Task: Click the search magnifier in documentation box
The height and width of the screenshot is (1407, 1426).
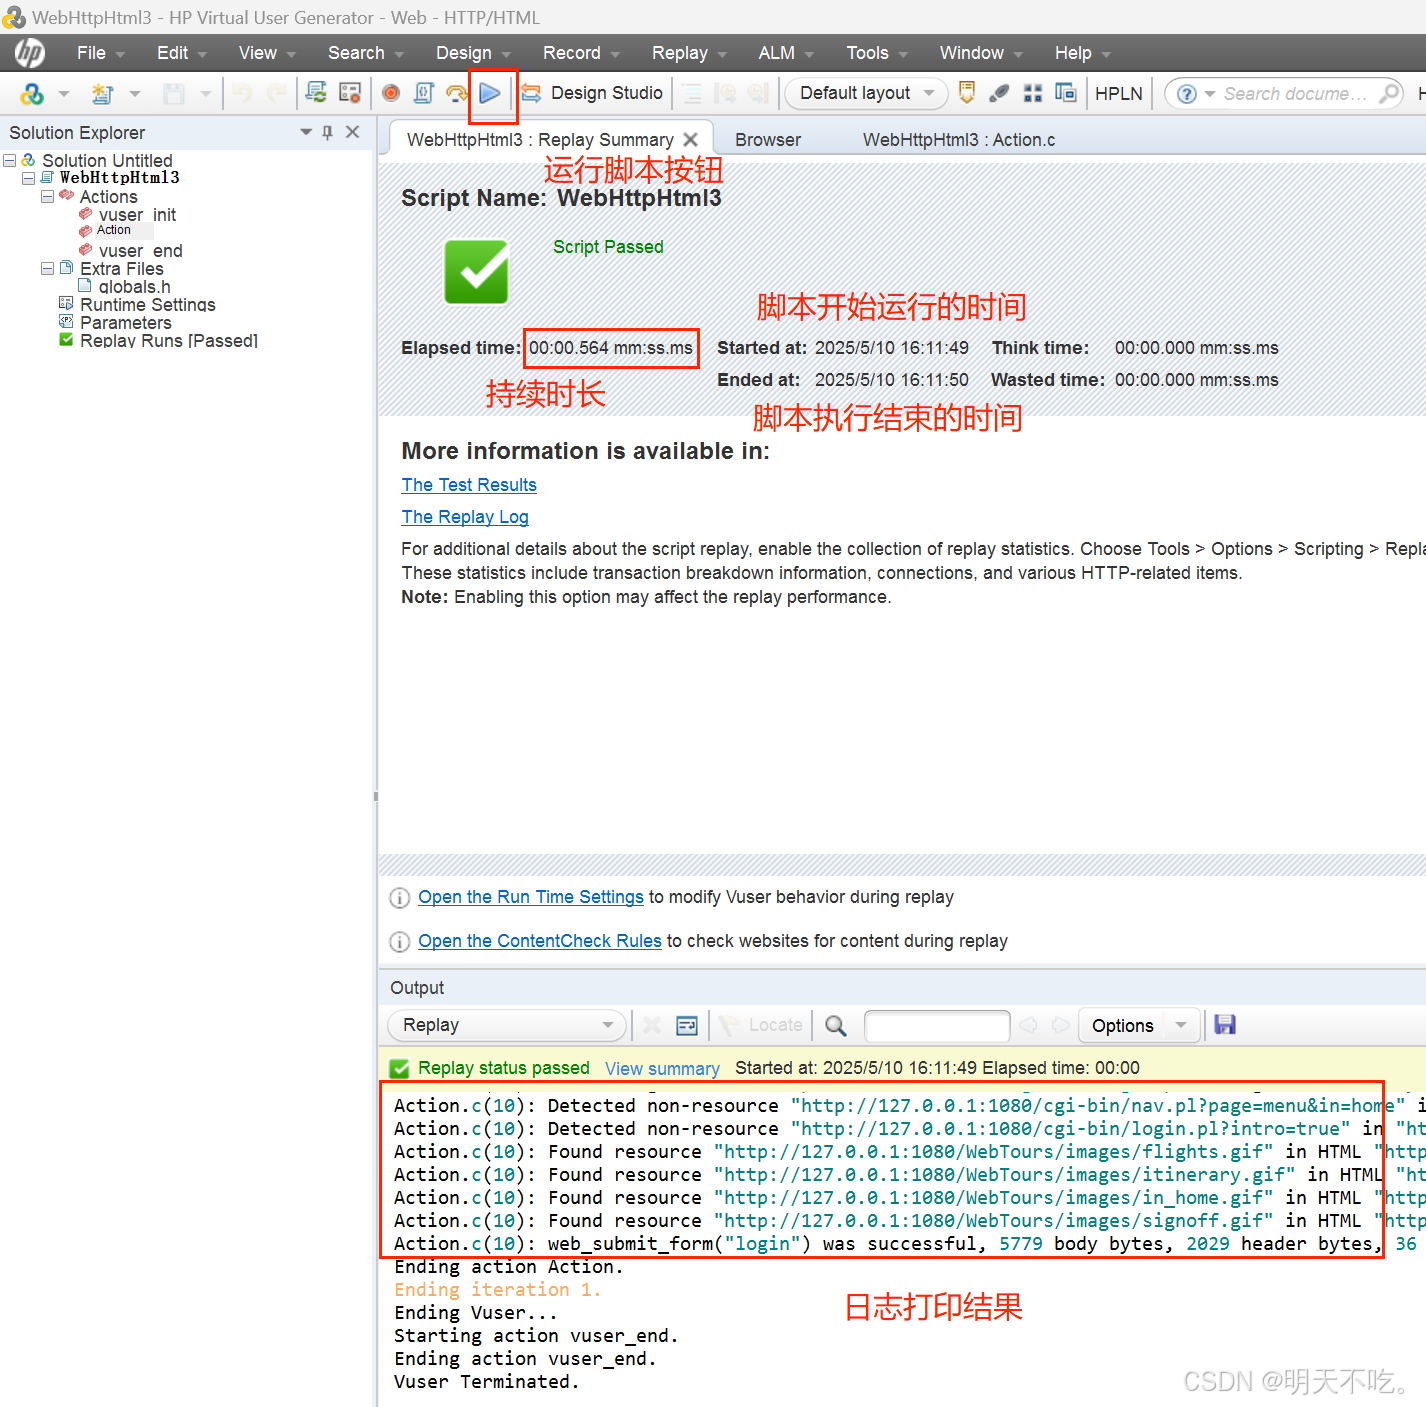Action: pyautogui.click(x=1389, y=93)
